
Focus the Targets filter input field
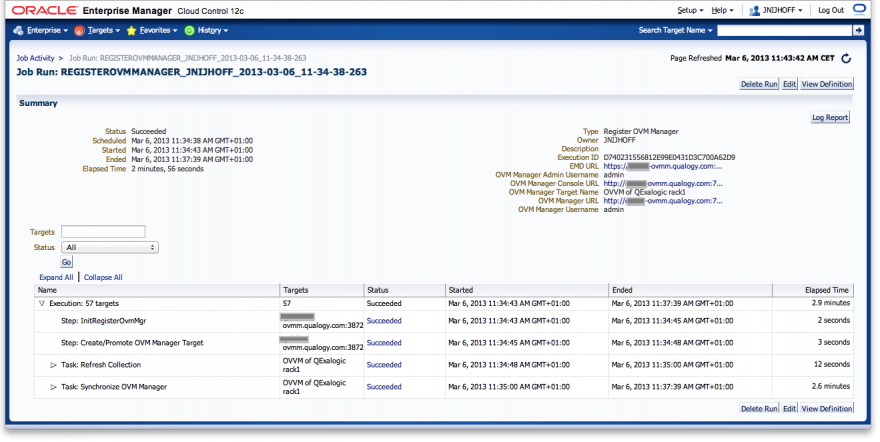pos(103,231)
